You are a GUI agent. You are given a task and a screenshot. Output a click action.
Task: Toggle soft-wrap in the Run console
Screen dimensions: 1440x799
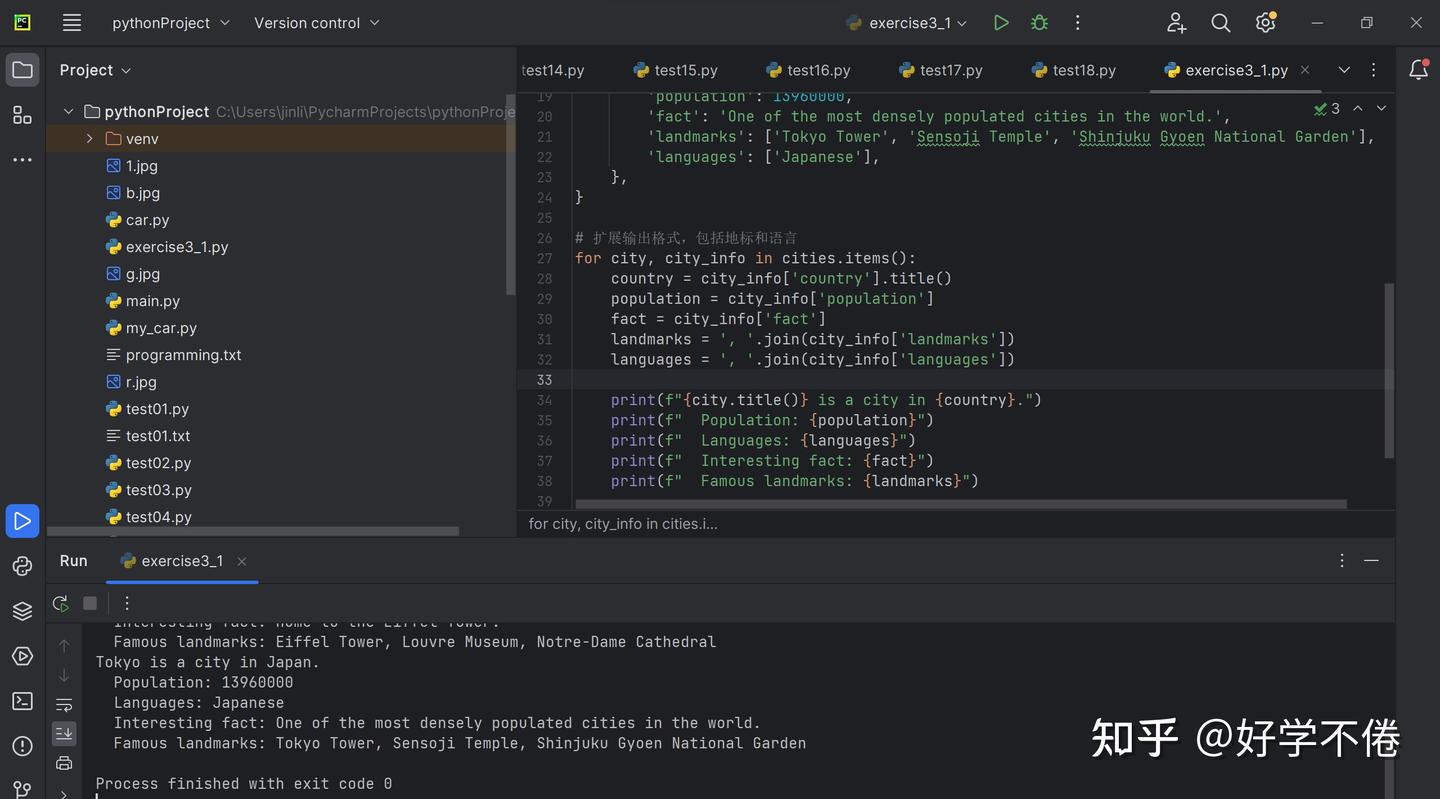coord(64,705)
